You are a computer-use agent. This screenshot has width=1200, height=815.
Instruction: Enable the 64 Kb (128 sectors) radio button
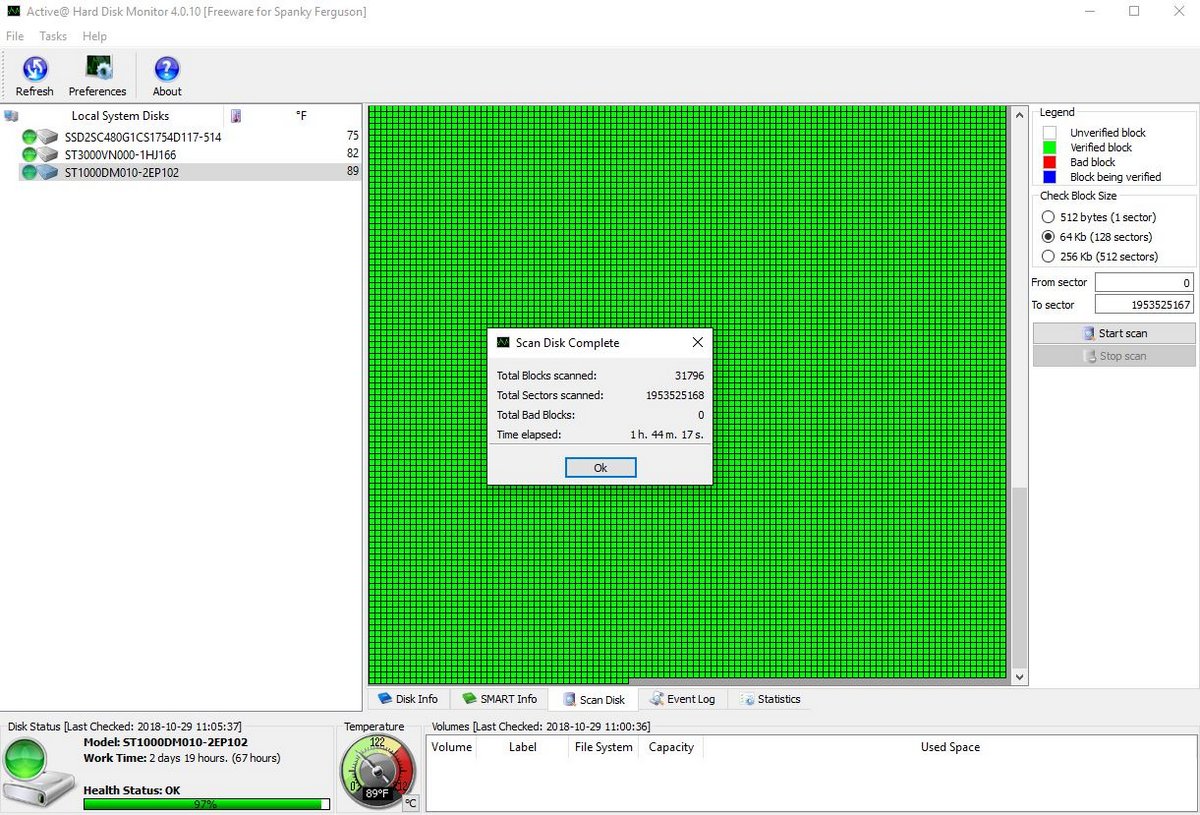1048,237
